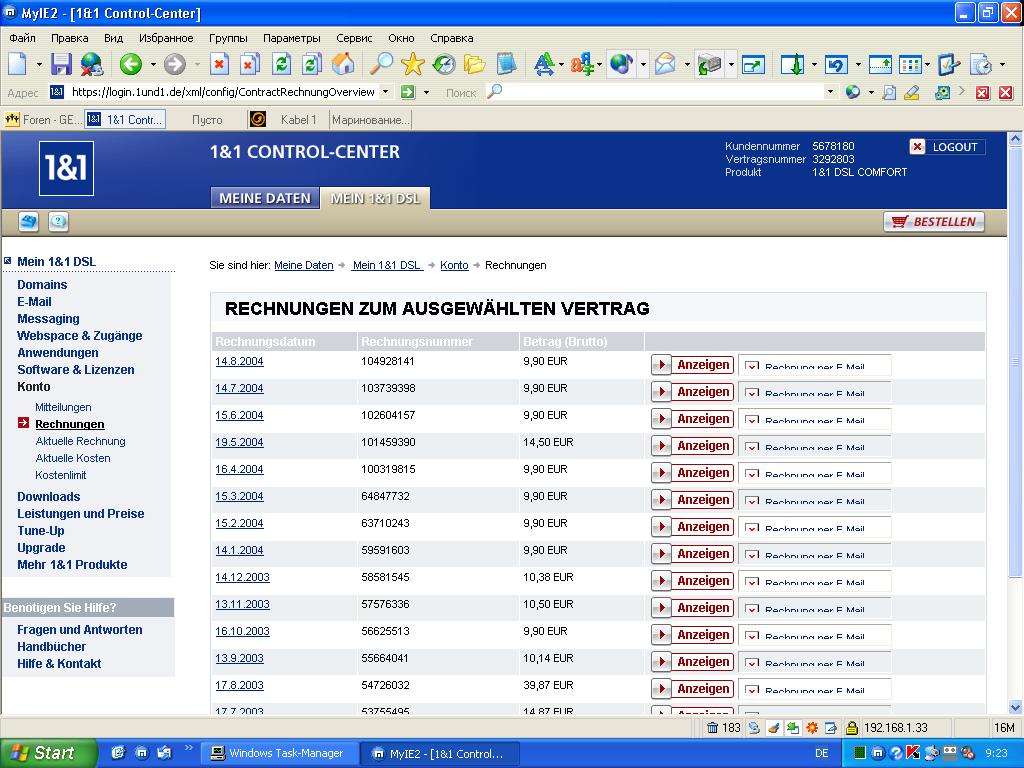This screenshot has height=768, width=1024.
Task: Click inside the Поиск search field
Action: coord(663,92)
